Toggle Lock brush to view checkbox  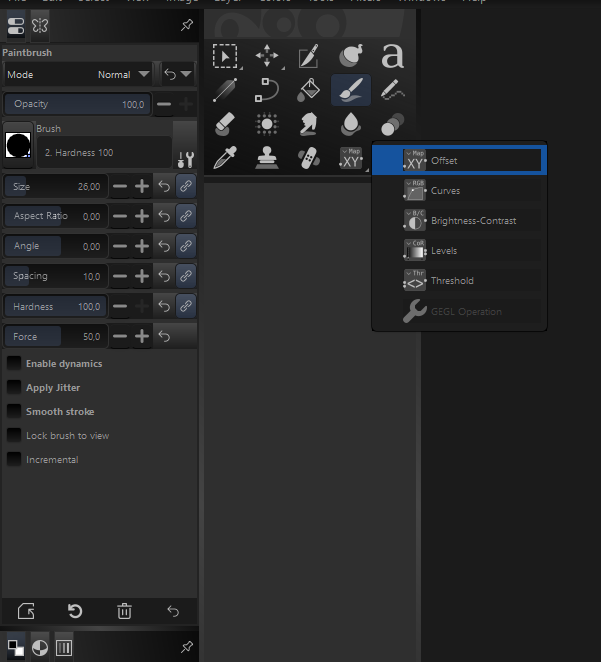(14, 435)
